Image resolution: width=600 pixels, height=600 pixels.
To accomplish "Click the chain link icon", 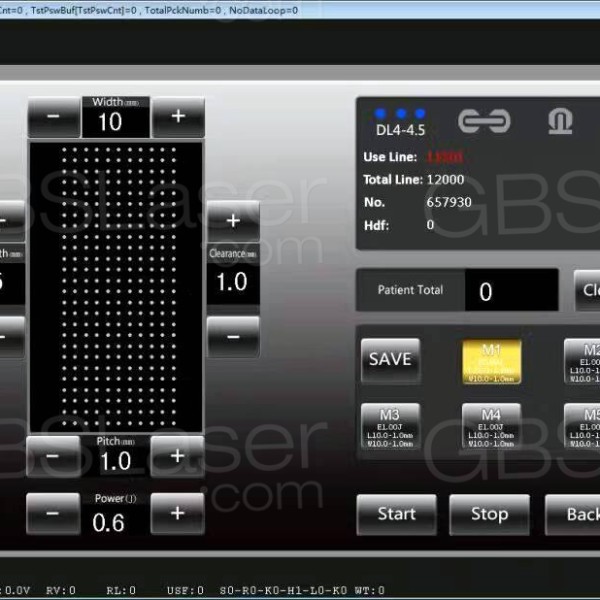I will pyautogui.click(x=483, y=121).
